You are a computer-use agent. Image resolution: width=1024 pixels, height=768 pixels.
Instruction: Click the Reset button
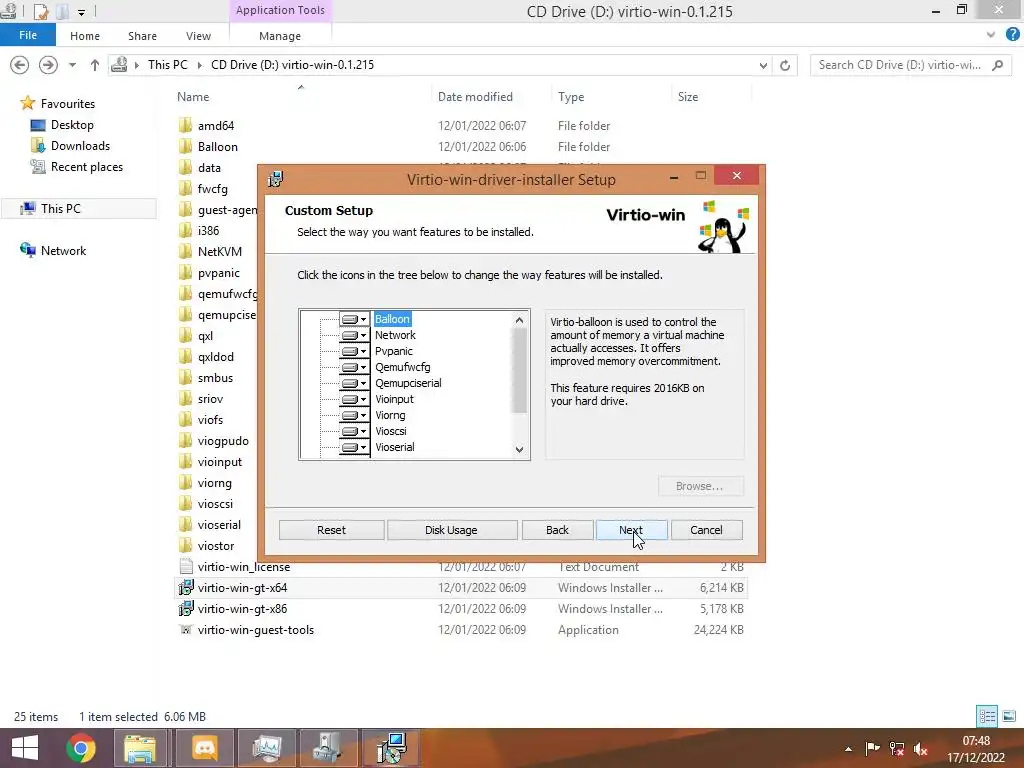(x=331, y=530)
